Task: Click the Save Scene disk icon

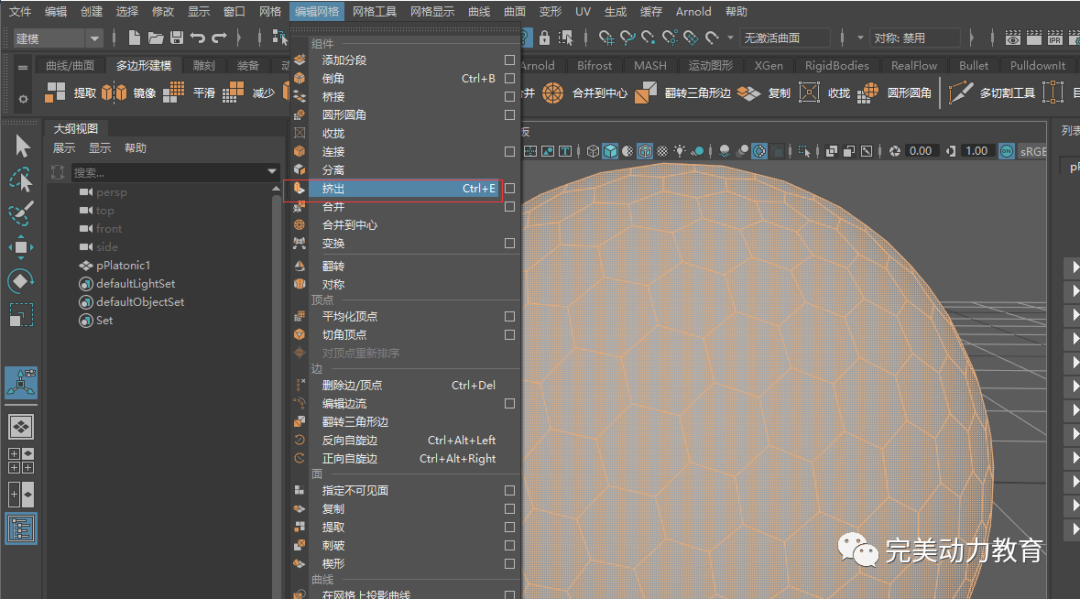Action: point(176,38)
